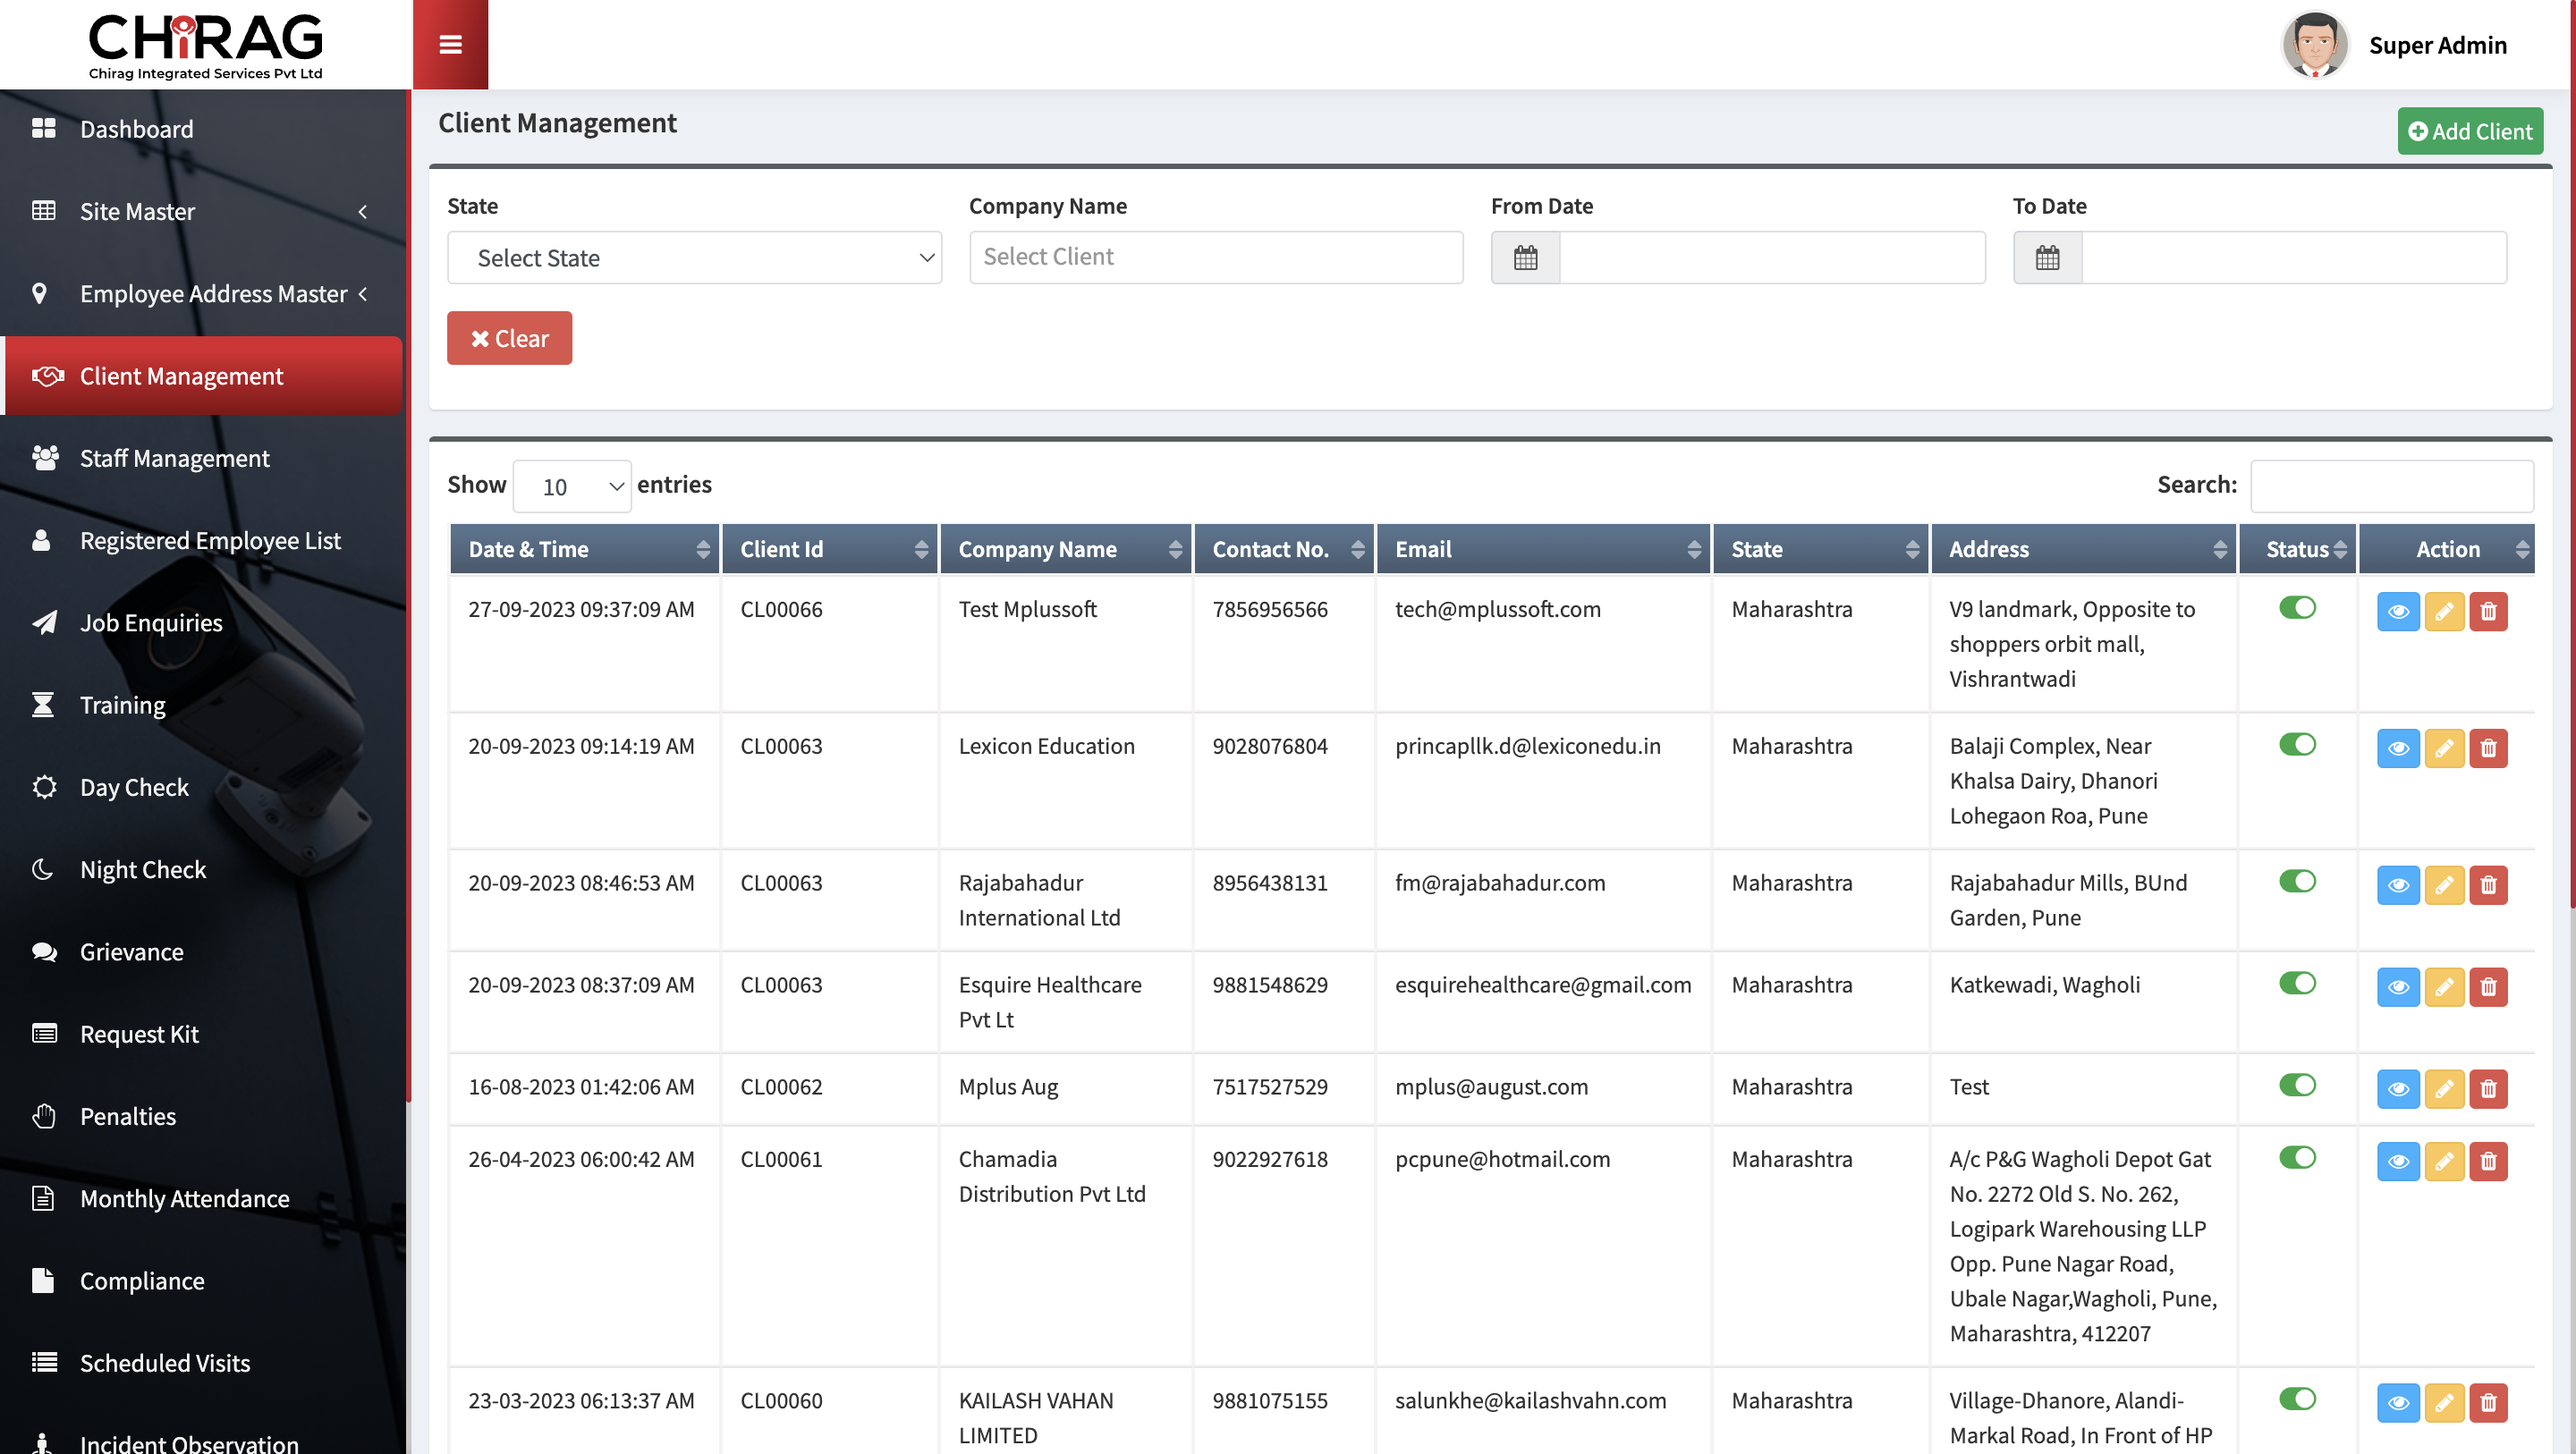Viewport: 2576px width, 1454px height.
Task: Click the table Search input box
Action: pyautogui.click(x=2392, y=486)
